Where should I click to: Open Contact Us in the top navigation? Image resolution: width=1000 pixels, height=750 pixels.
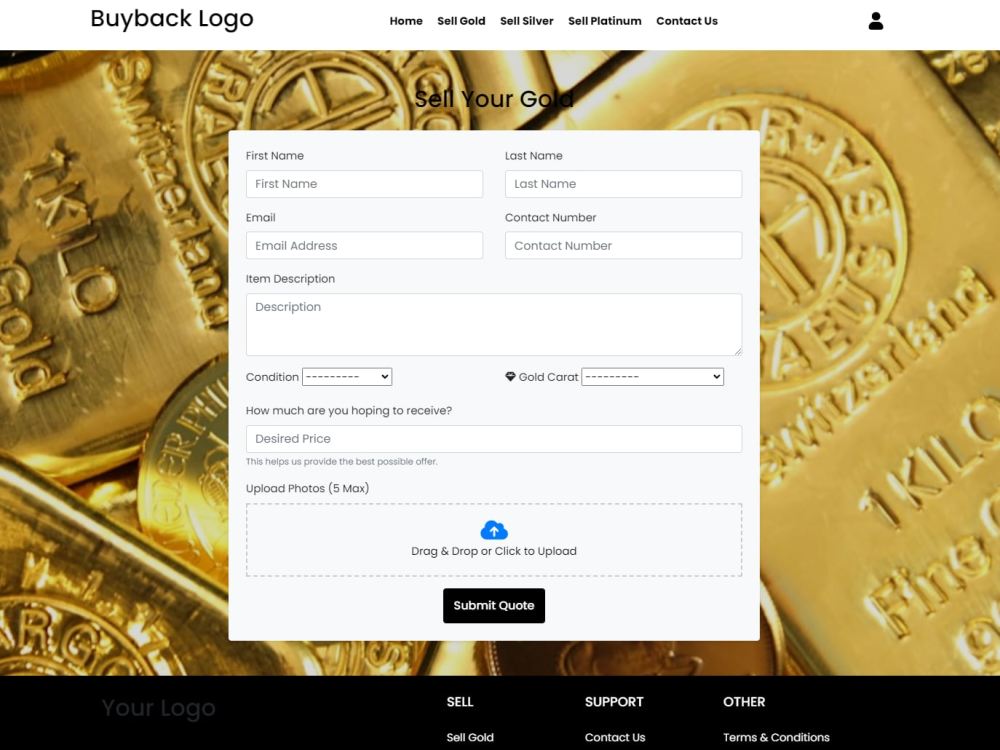[x=687, y=21]
